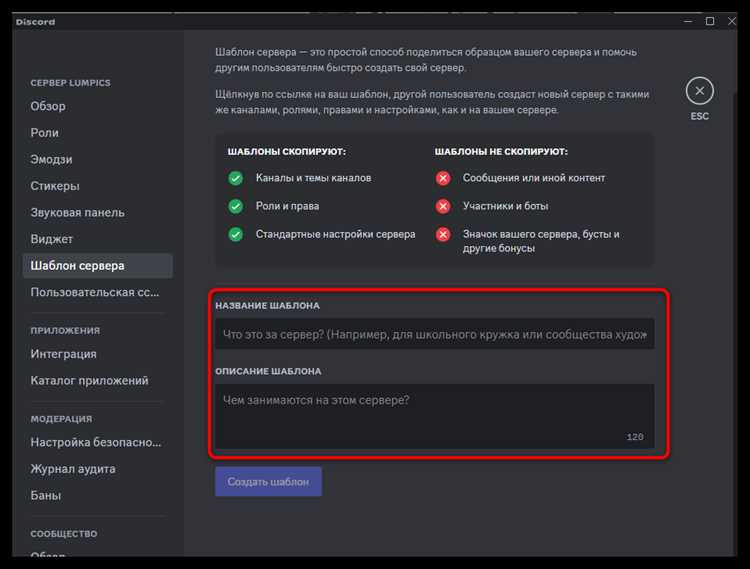
Task: Select the Шаблон сервера sidebar item
Action: [98, 265]
